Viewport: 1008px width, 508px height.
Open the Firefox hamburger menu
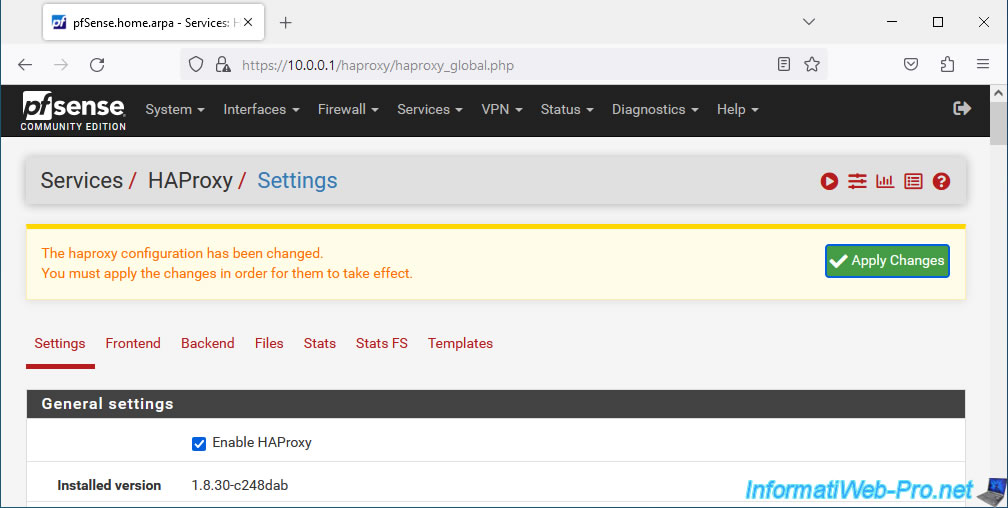(x=983, y=64)
